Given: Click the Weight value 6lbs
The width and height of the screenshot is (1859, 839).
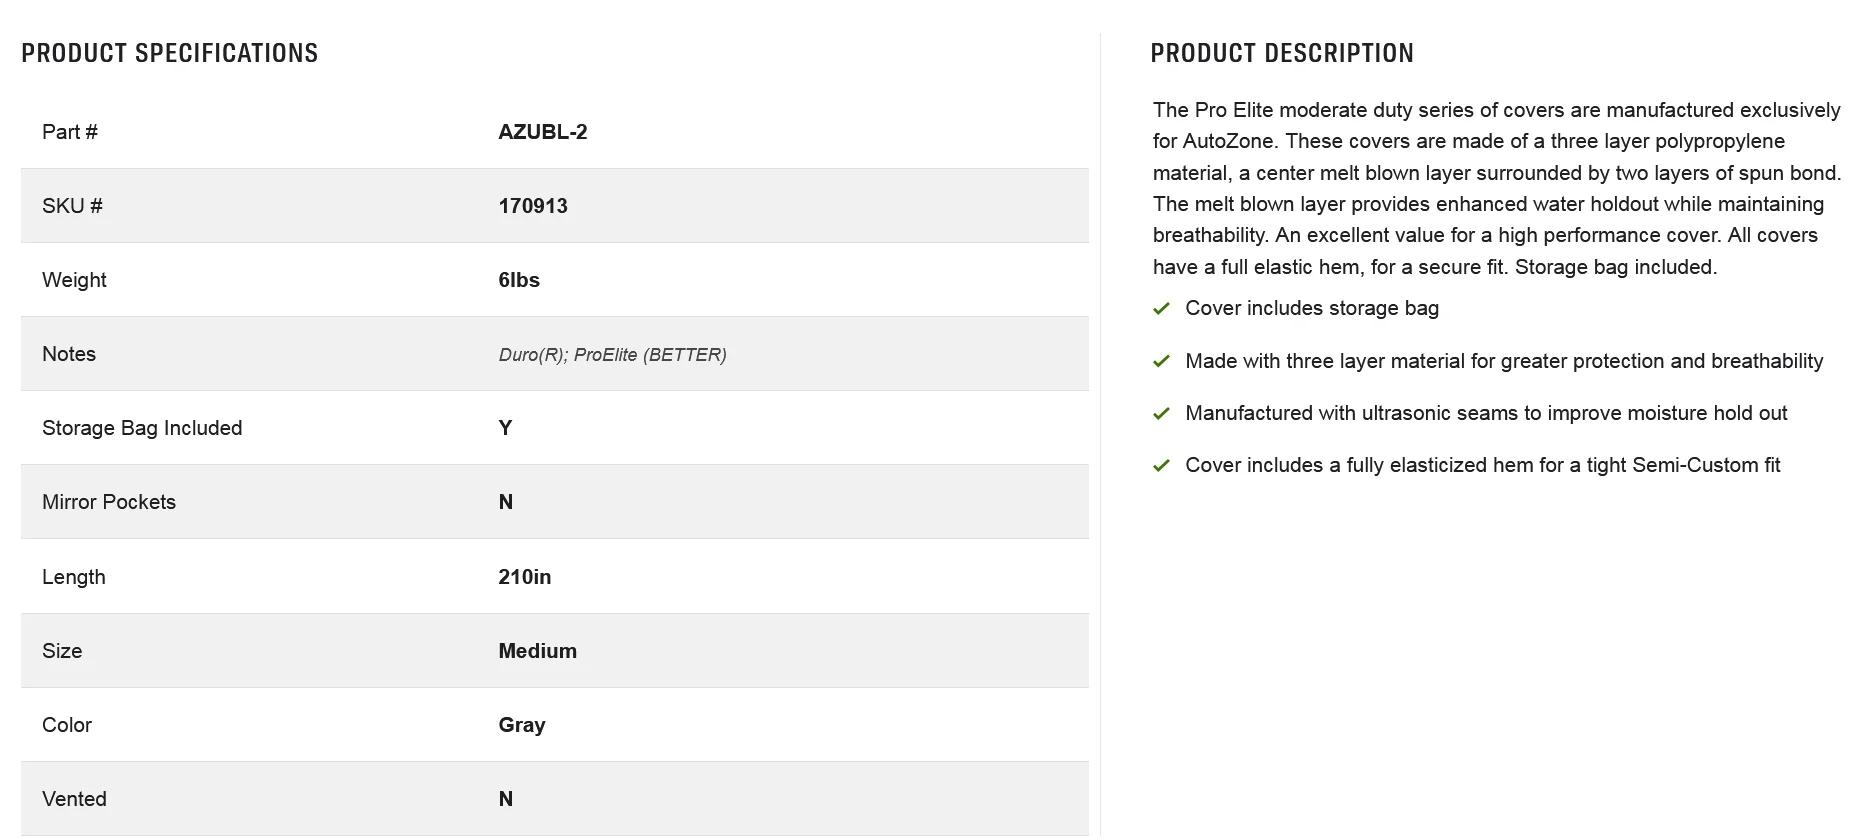Looking at the screenshot, I should pyautogui.click(x=519, y=280).
